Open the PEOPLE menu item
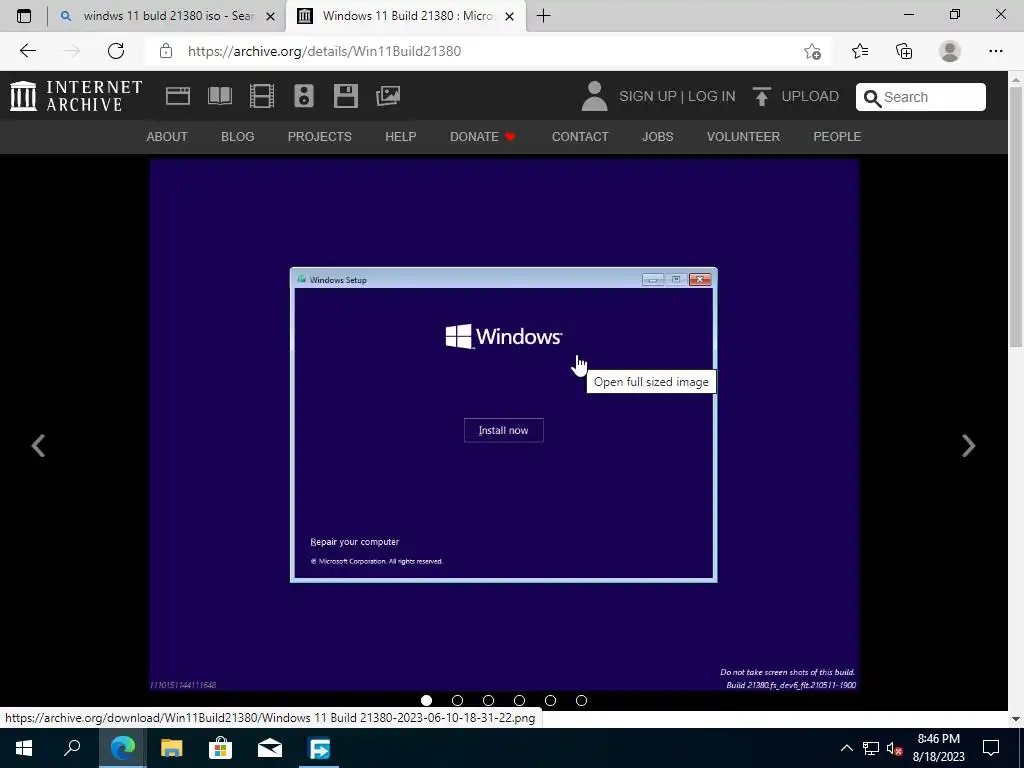Screen dimensions: 1024x768 (837, 136)
